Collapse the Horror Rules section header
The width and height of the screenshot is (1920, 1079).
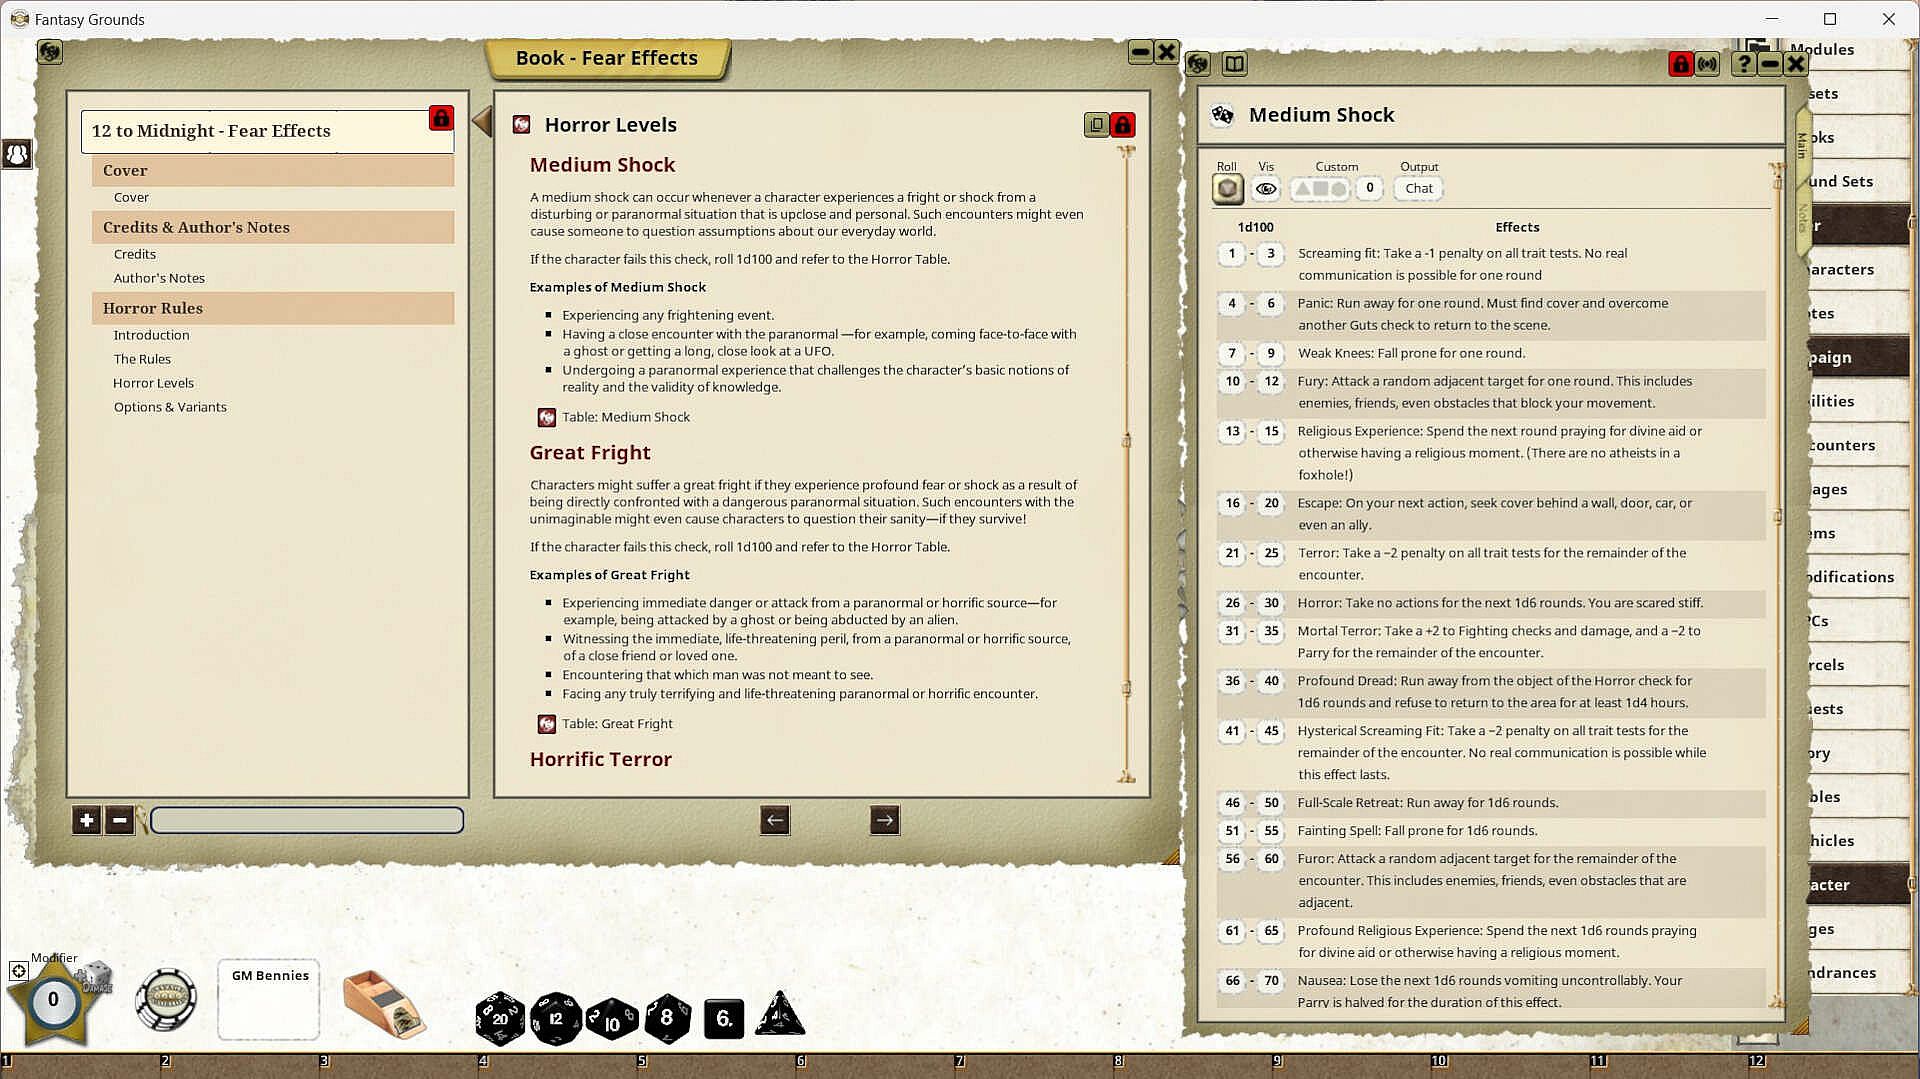tap(273, 308)
